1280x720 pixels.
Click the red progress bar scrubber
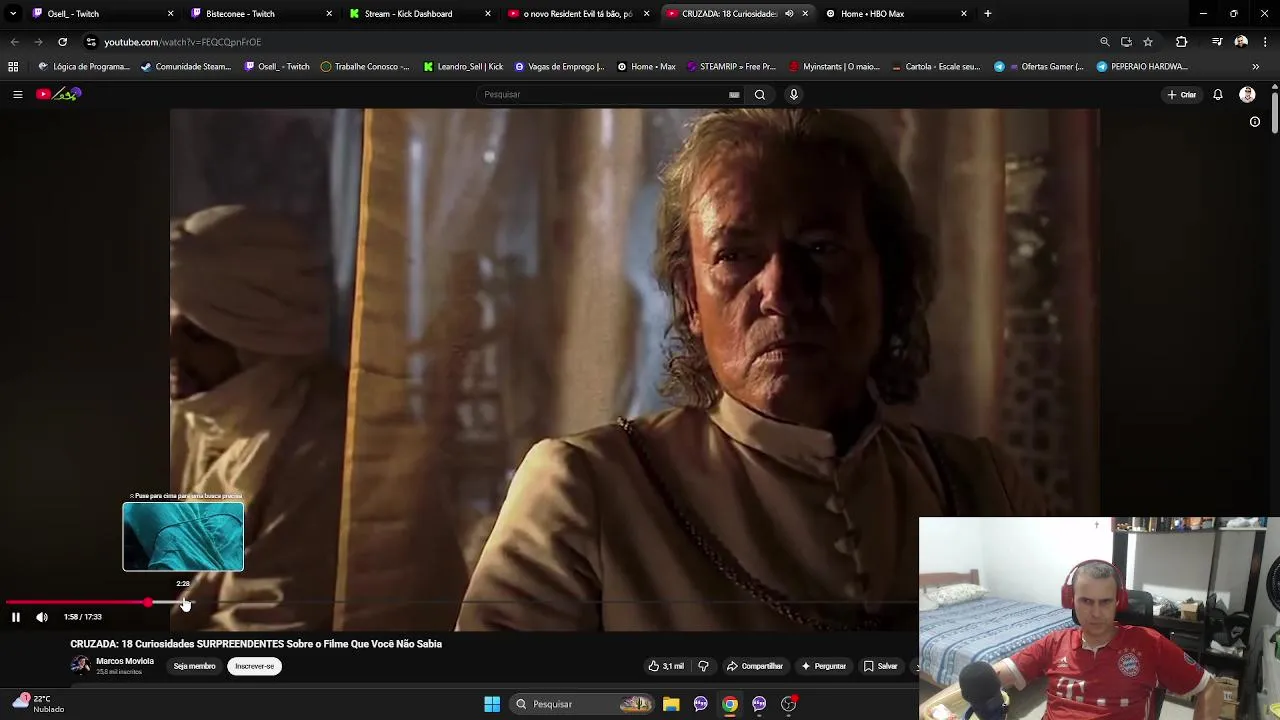[x=148, y=603]
